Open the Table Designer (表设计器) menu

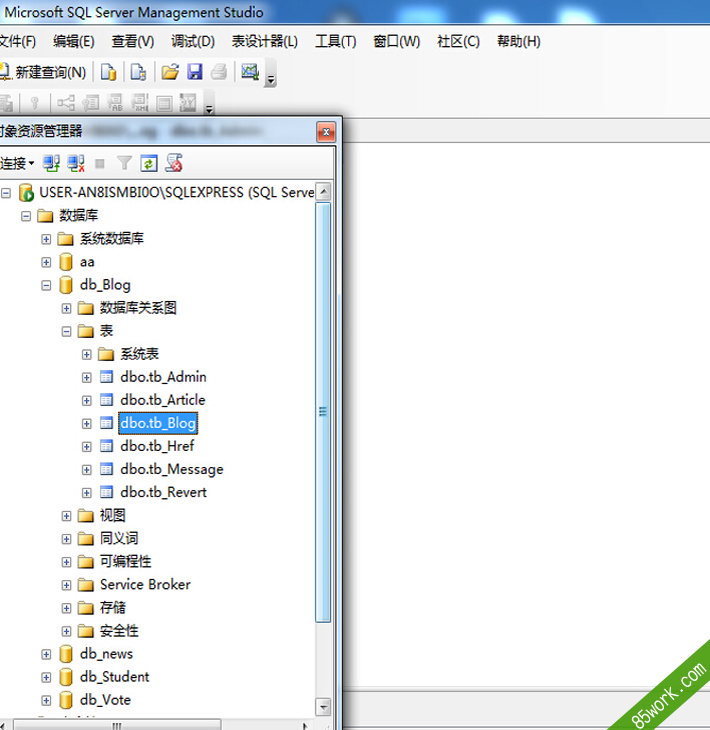click(x=264, y=41)
